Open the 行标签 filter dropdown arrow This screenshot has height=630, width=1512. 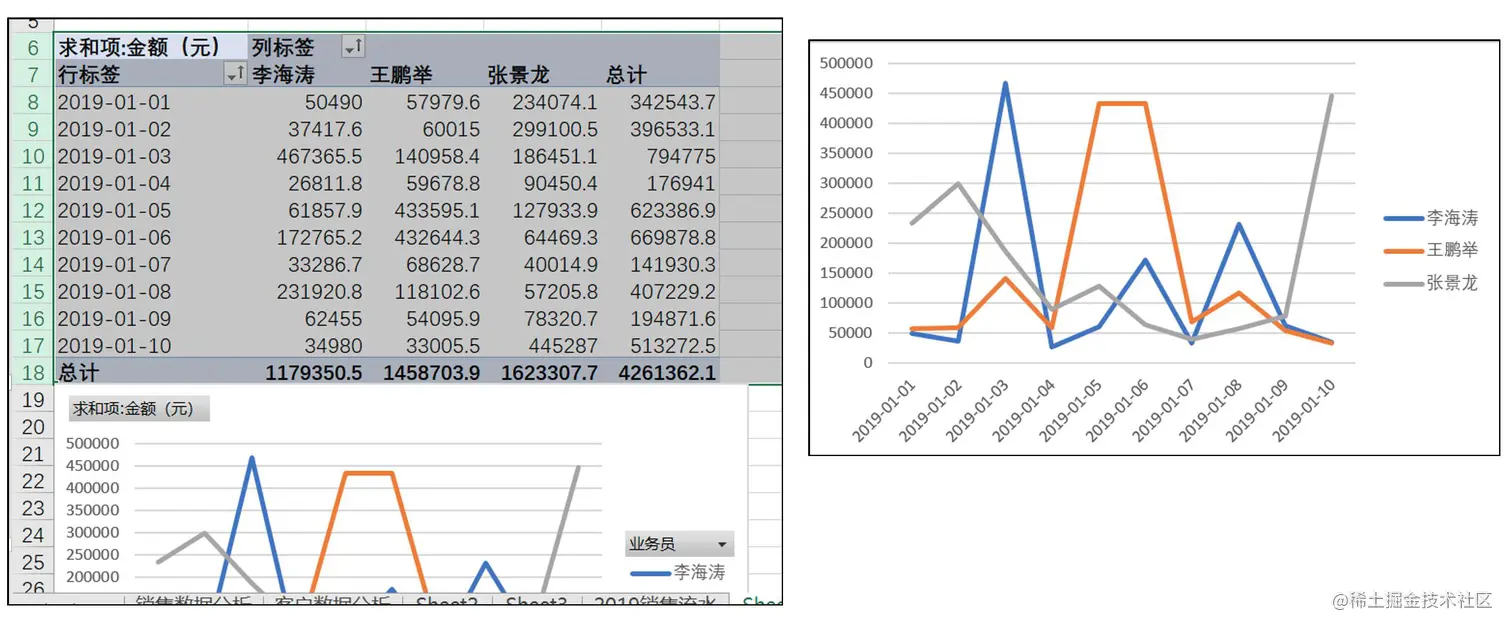[235, 74]
